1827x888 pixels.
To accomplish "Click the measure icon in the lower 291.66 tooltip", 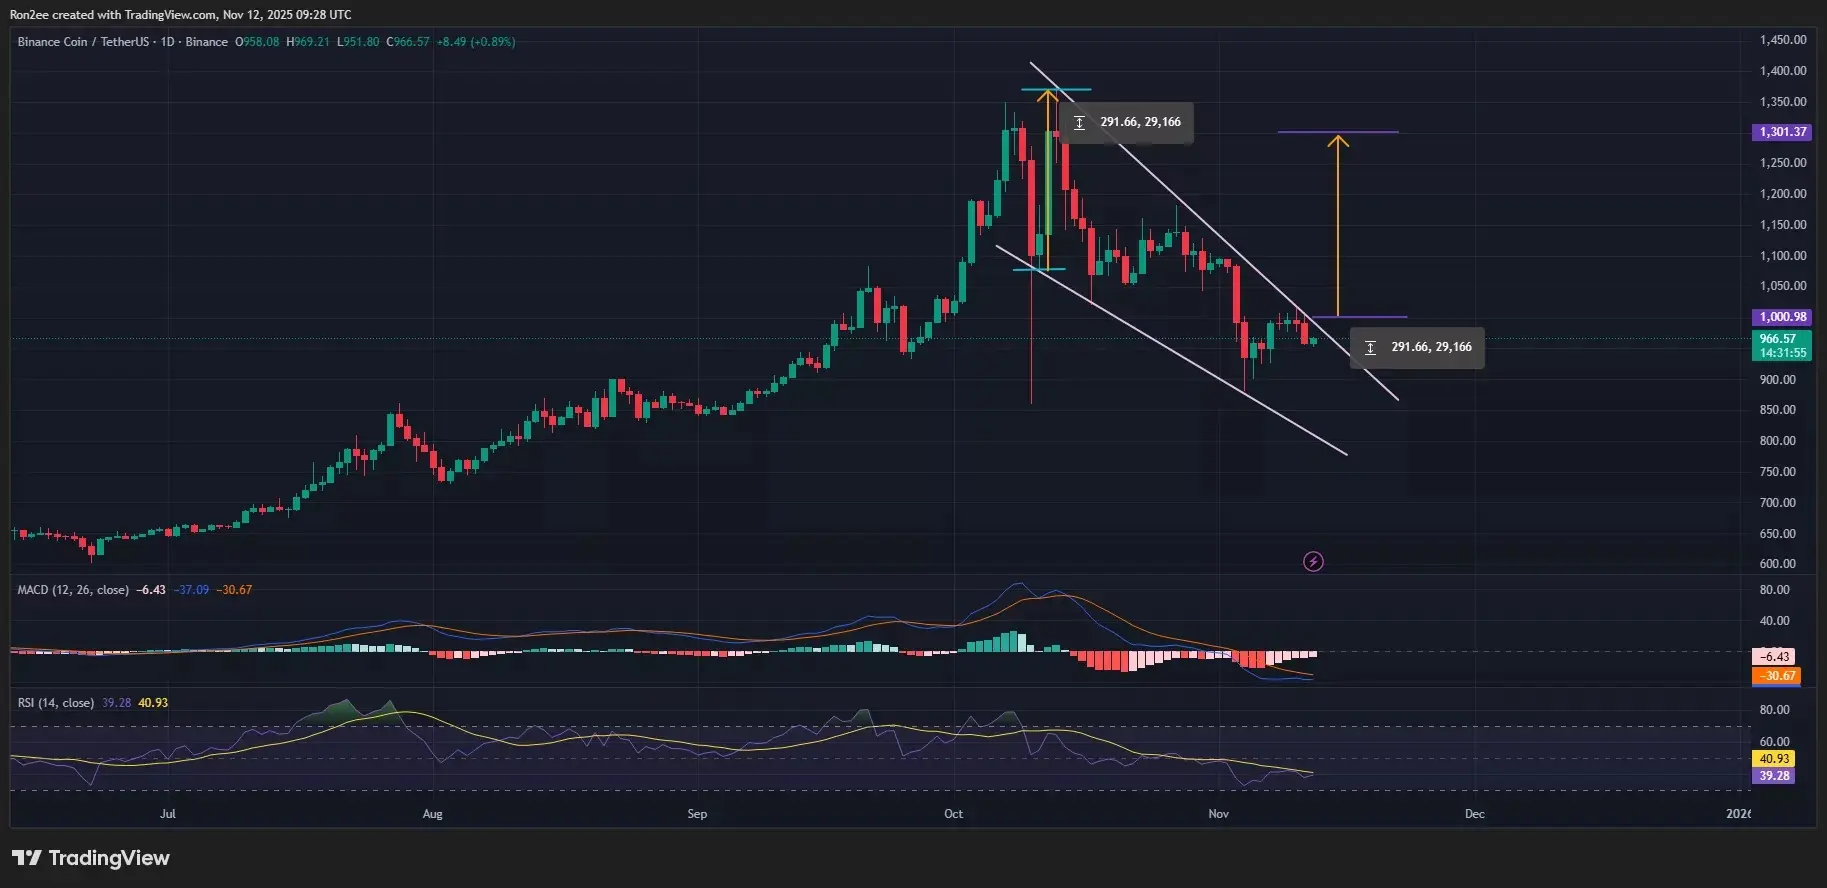I will (x=1370, y=348).
